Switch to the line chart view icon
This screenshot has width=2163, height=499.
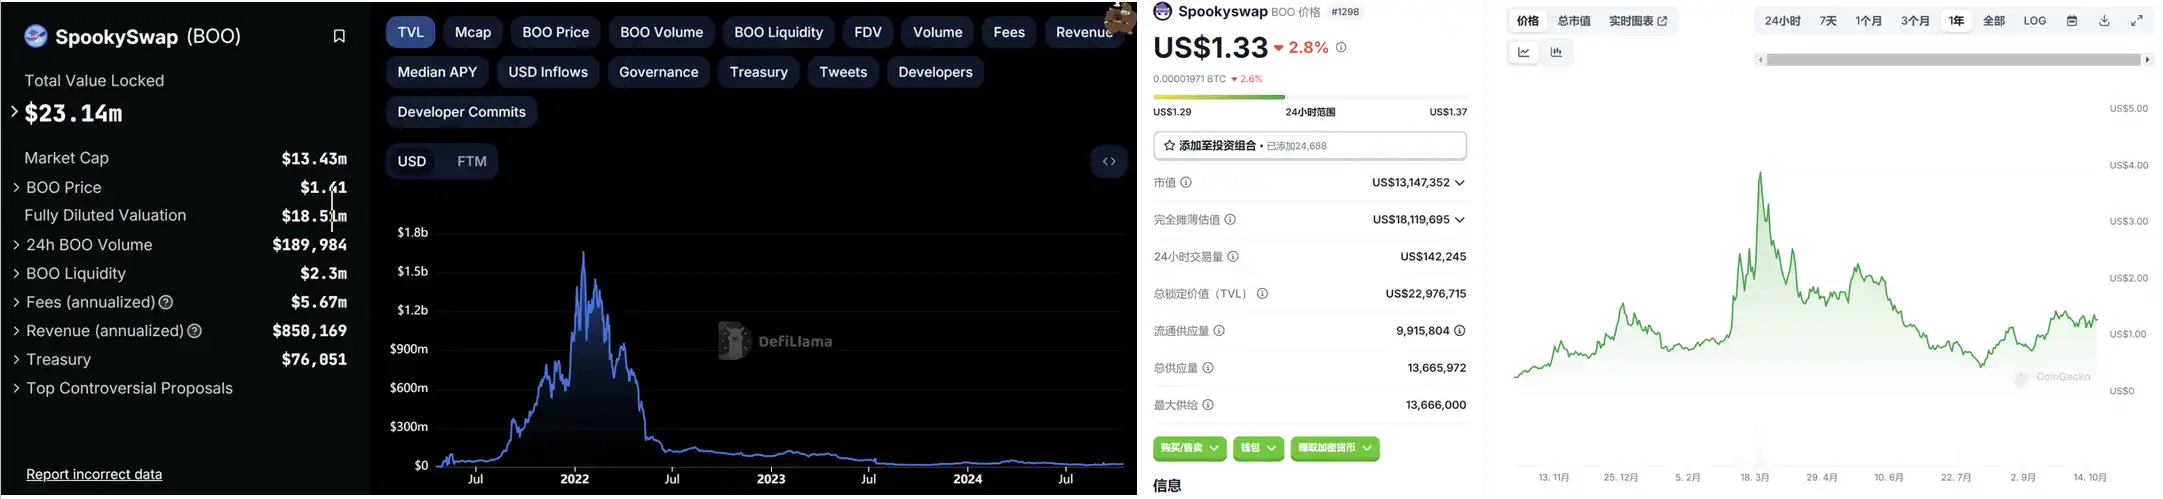[x=1524, y=53]
